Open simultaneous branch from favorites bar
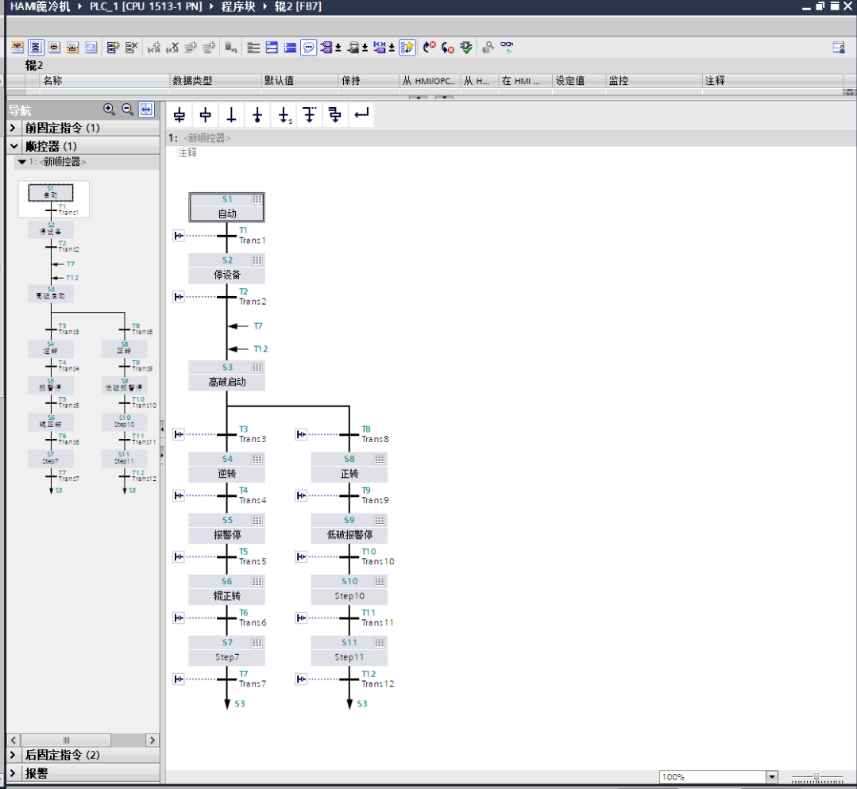Image resolution: width=857 pixels, height=789 pixels. point(335,115)
